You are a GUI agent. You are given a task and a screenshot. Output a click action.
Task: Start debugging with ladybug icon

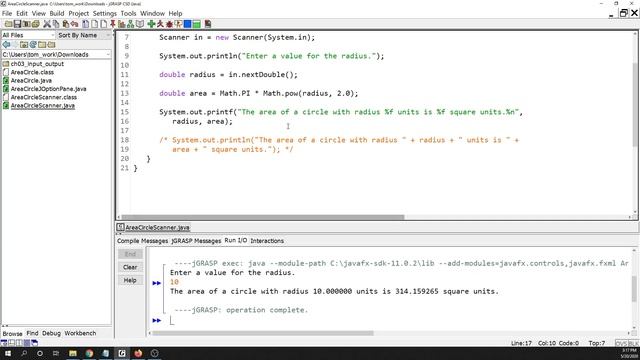point(169,24)
